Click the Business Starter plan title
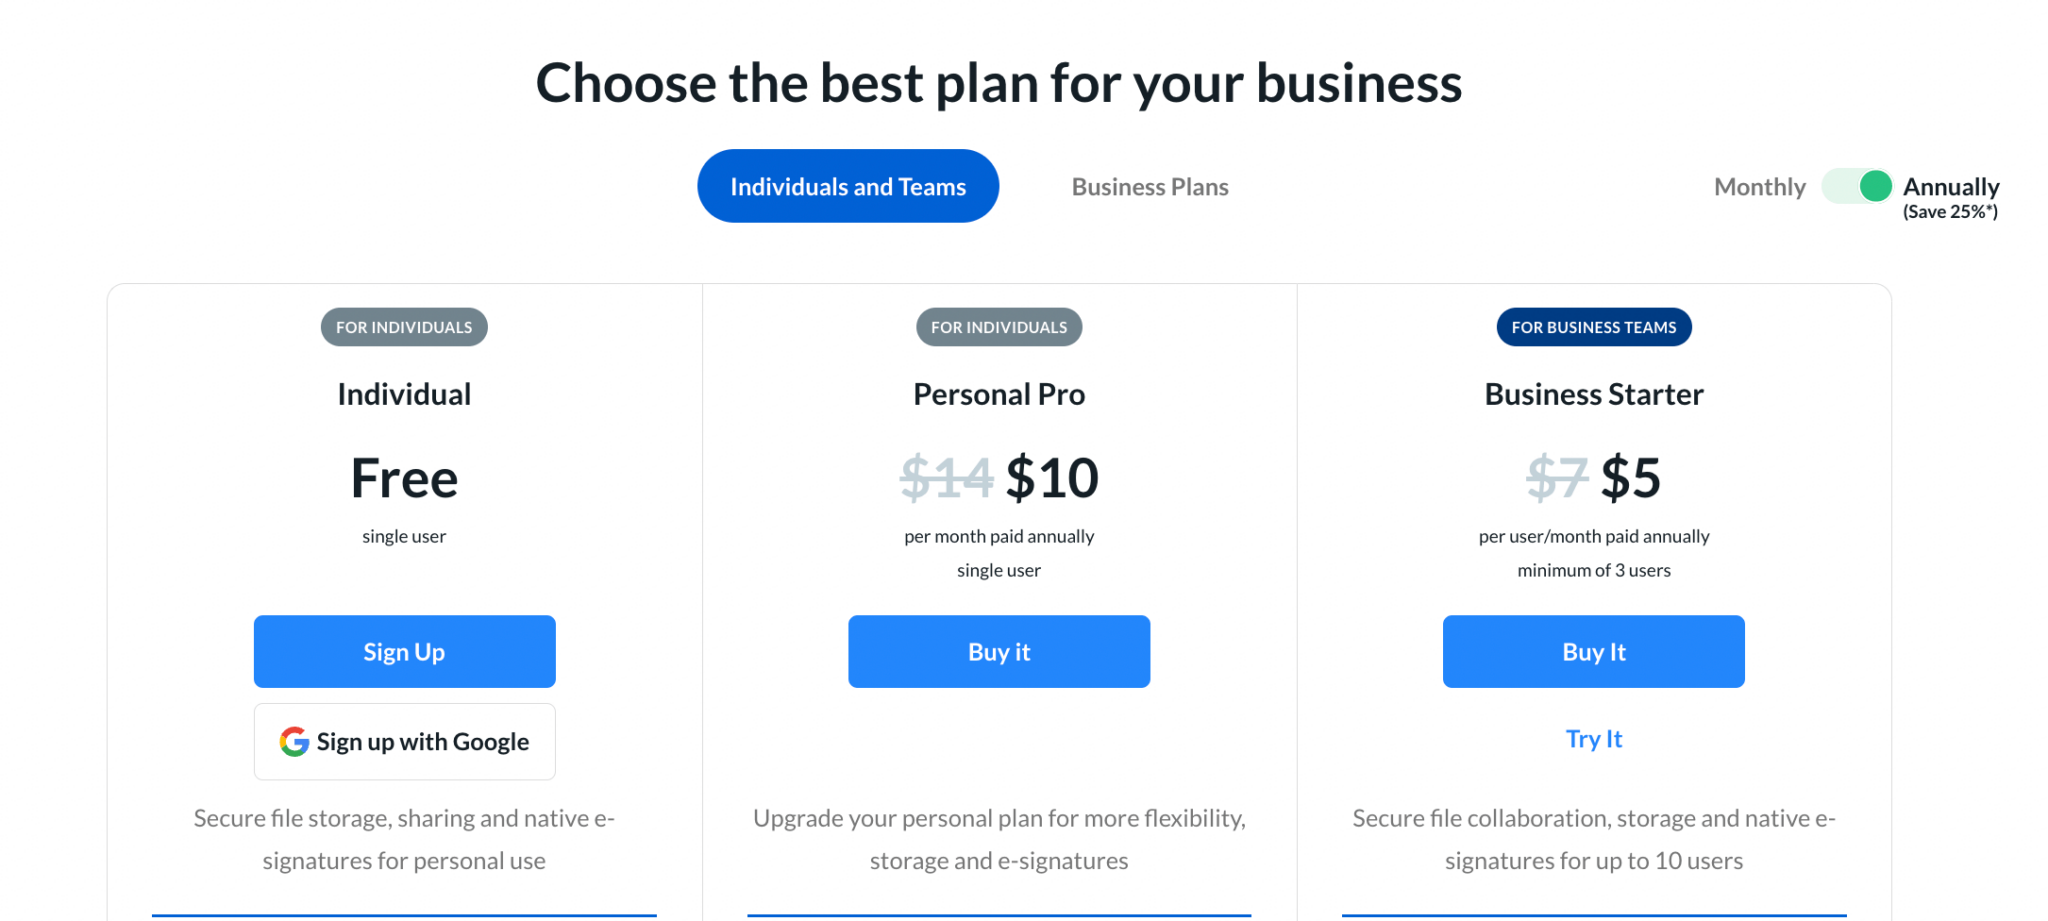The height and width of the screenshot is (921, 2048). pos(1593,394)
